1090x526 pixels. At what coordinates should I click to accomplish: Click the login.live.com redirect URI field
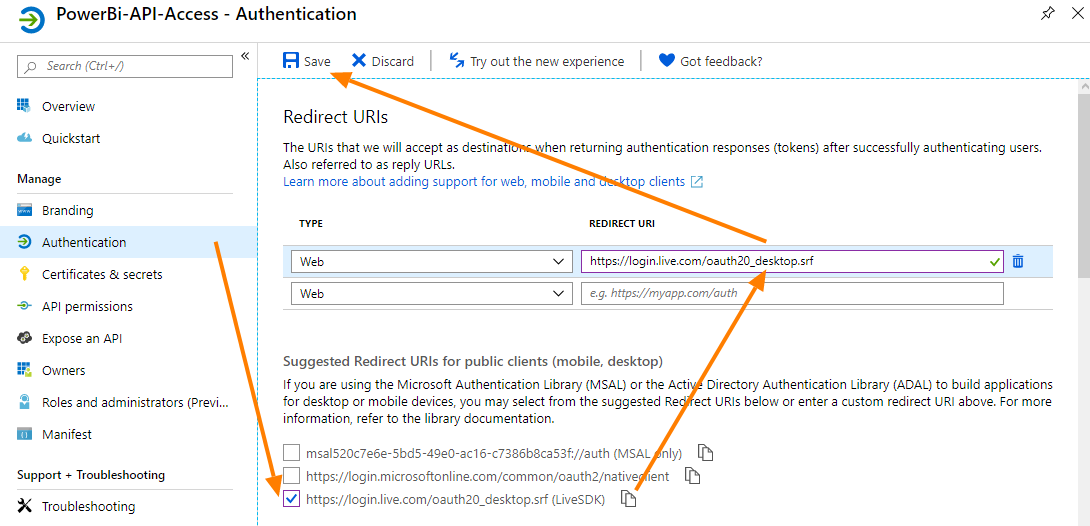point(792,262)
